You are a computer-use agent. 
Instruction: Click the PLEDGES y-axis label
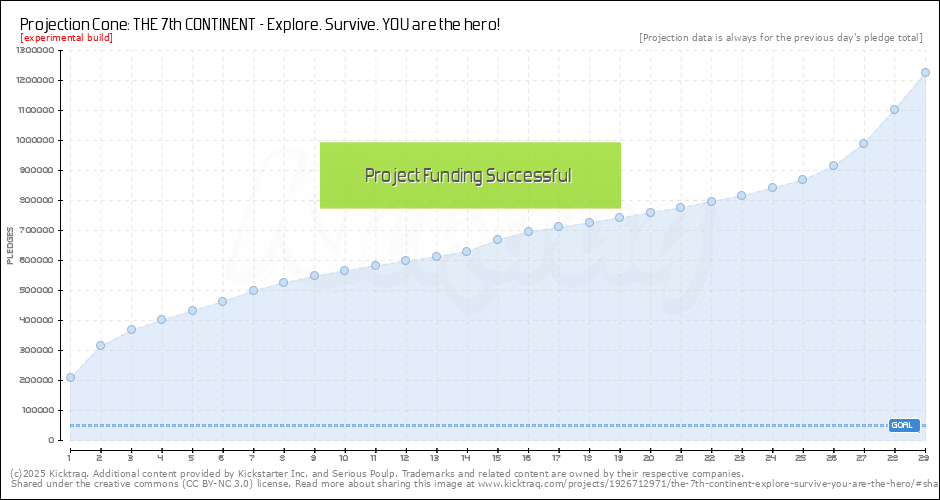[x=10, y=245]
